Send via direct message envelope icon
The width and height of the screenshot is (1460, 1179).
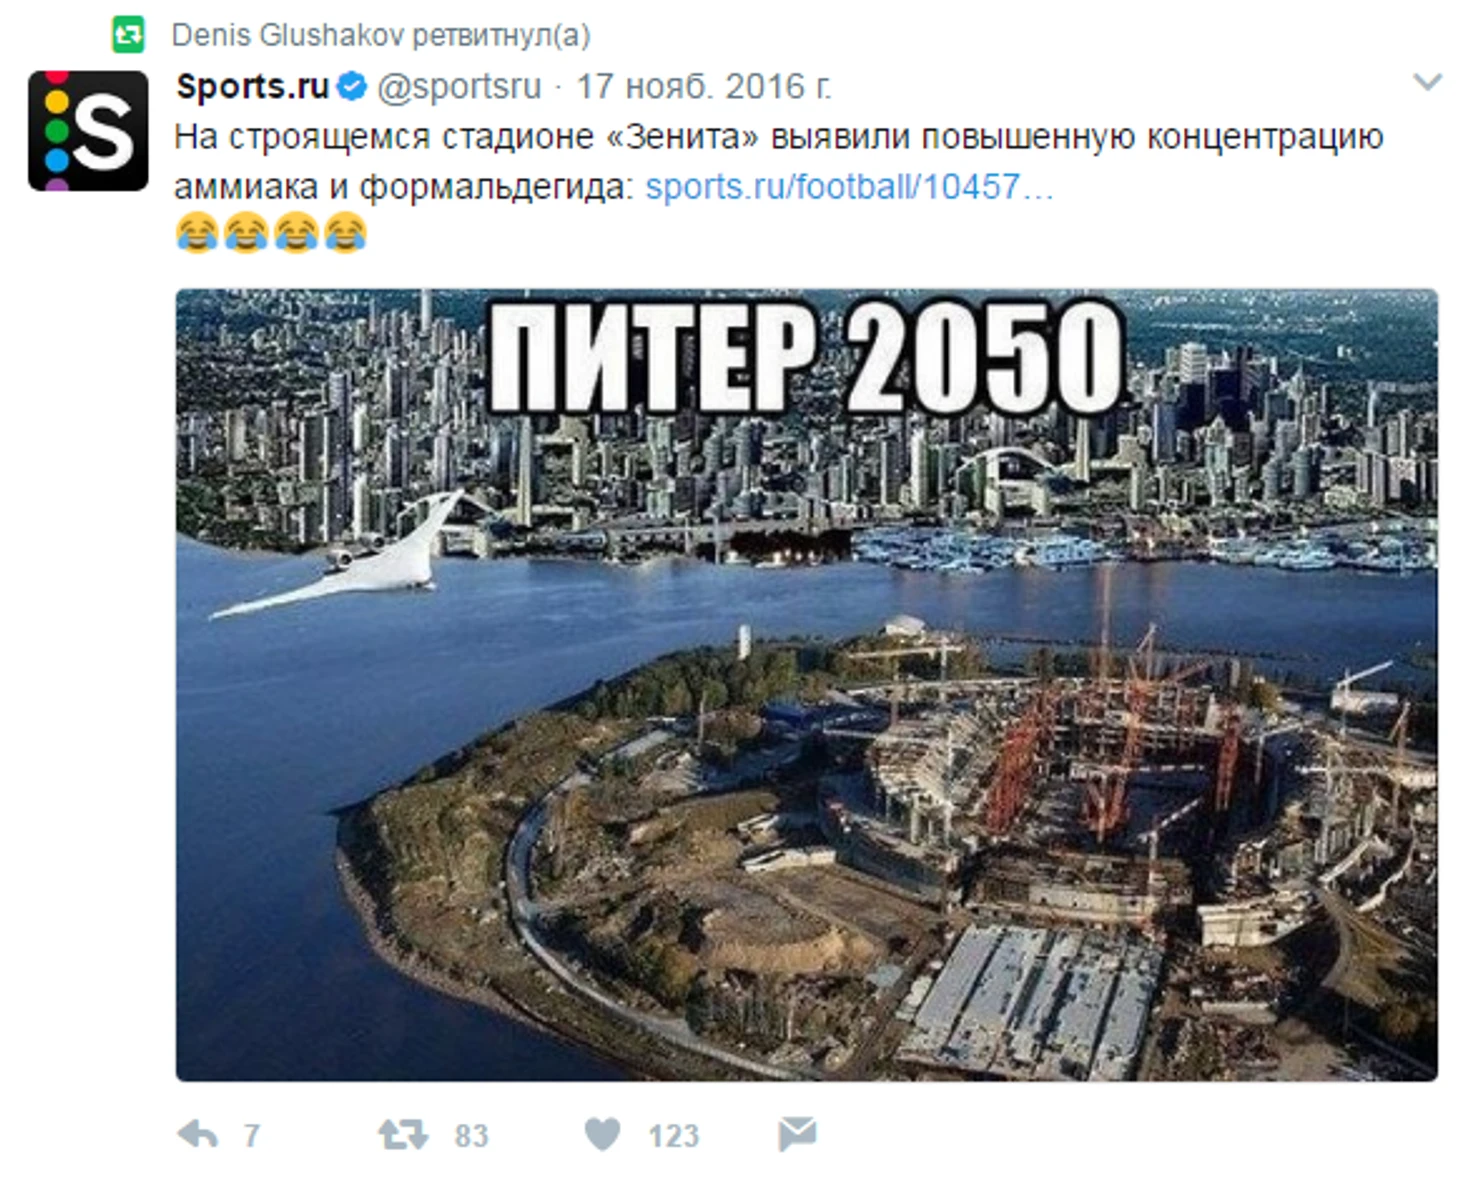tap(797, 1134)
